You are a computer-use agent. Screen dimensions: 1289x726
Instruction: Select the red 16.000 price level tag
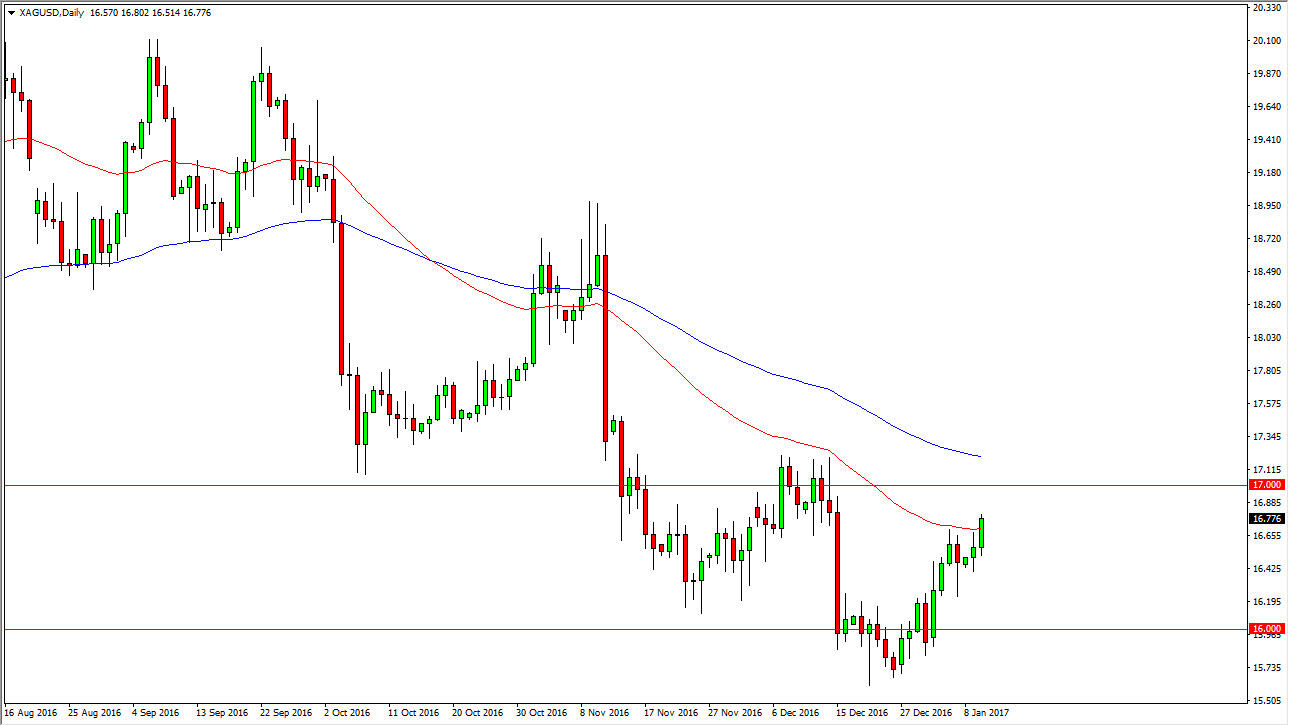(1266, 629)
